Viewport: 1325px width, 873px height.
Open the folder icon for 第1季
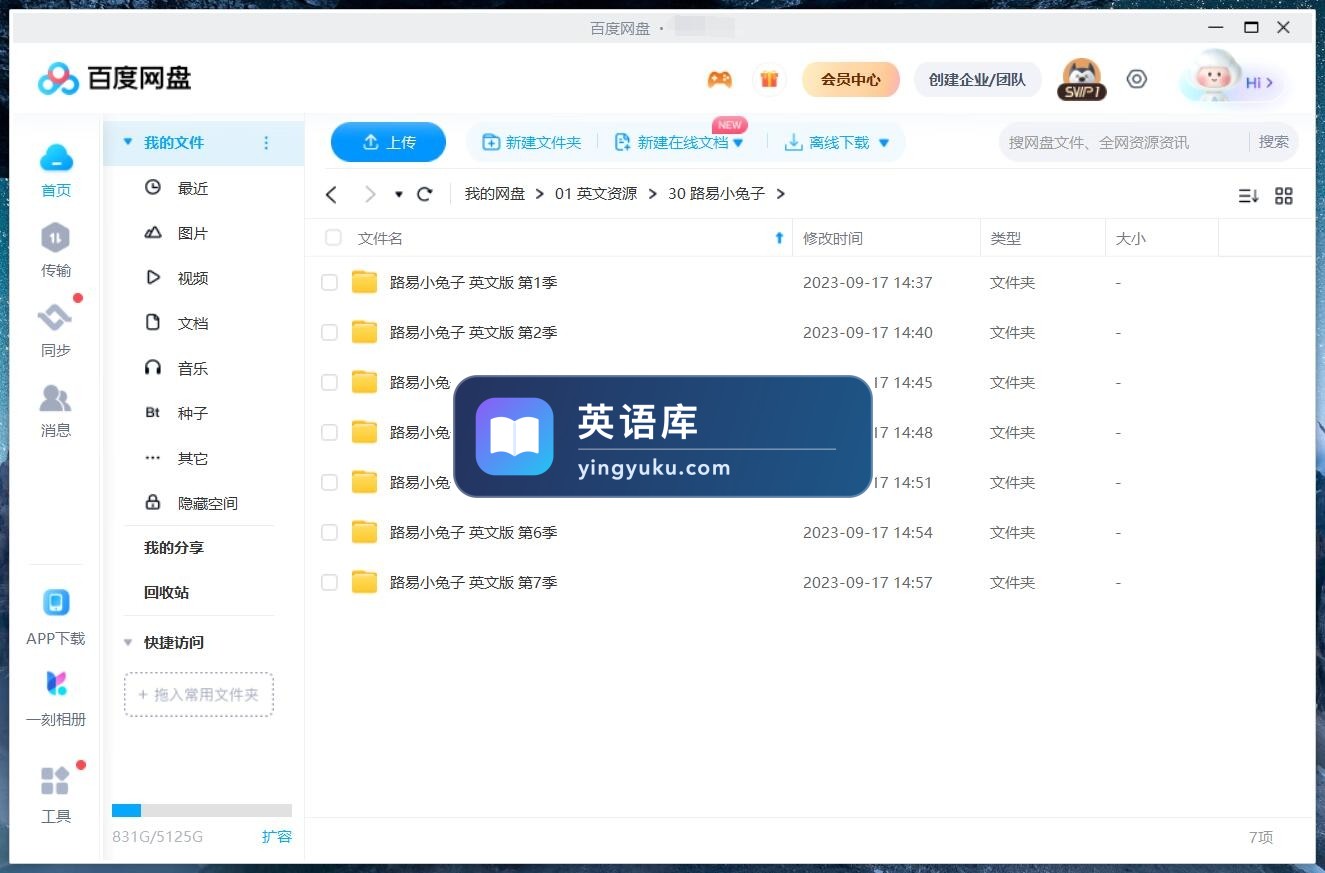coord(365,282)
